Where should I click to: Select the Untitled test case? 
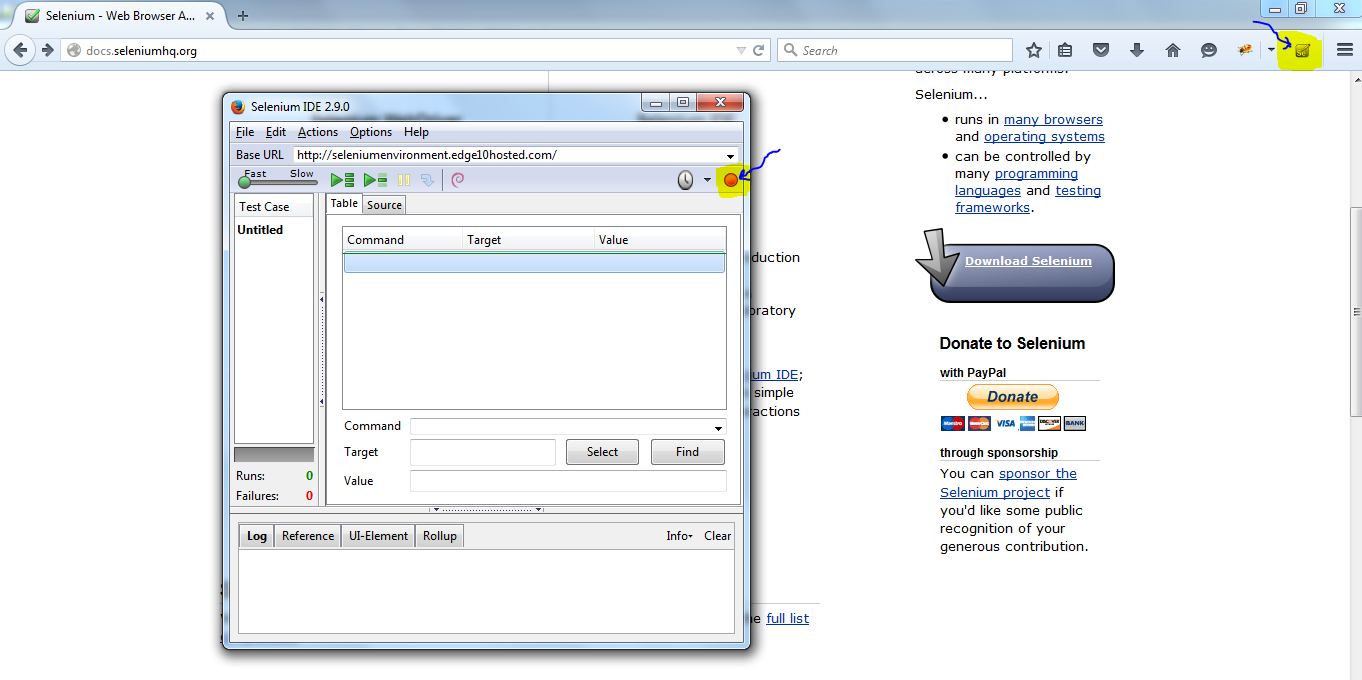coord(260,230)
